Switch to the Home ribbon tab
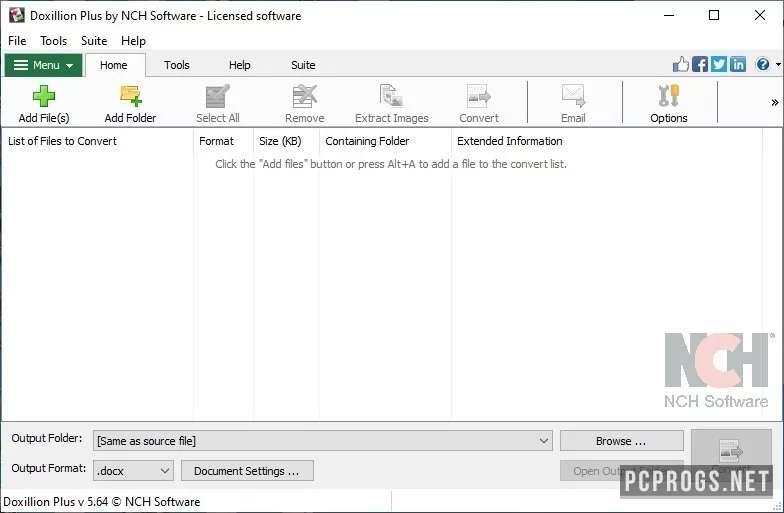 (114, 65)
